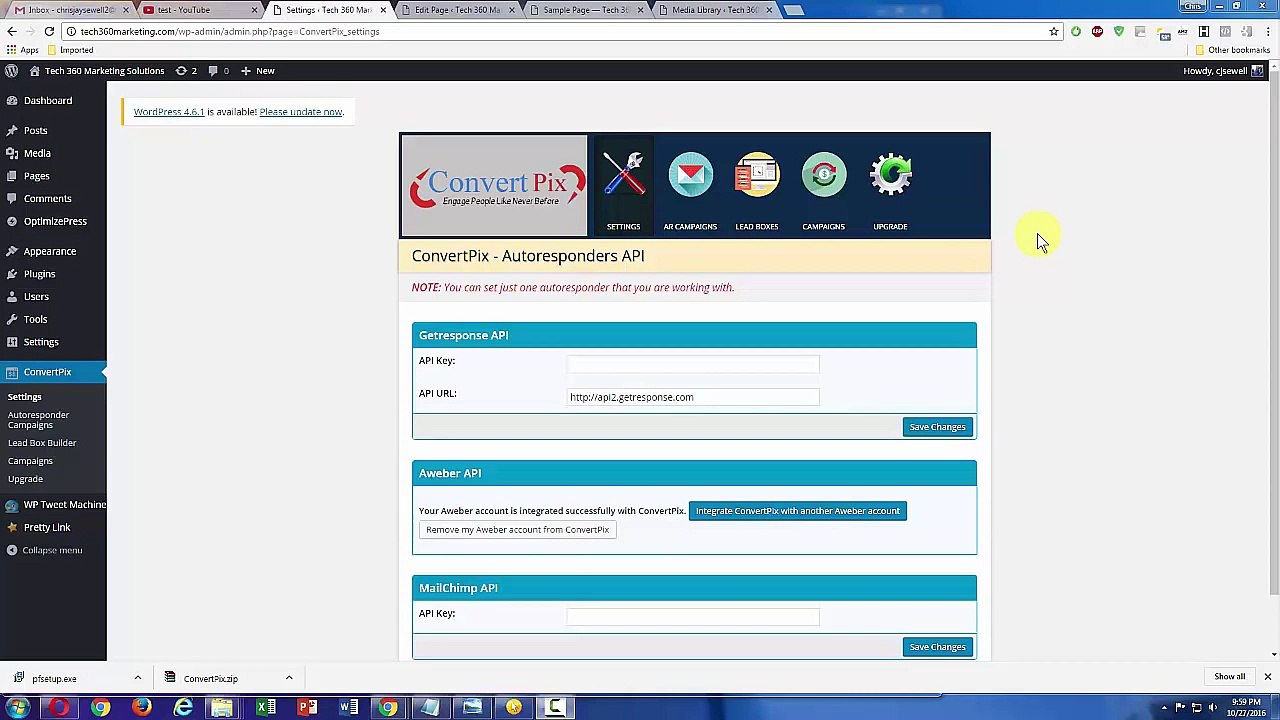The width and height of the screenshot is (1280, 720).
Task: Click Remove my Aweber account from ConvertPix
Action: coord(517,530)
